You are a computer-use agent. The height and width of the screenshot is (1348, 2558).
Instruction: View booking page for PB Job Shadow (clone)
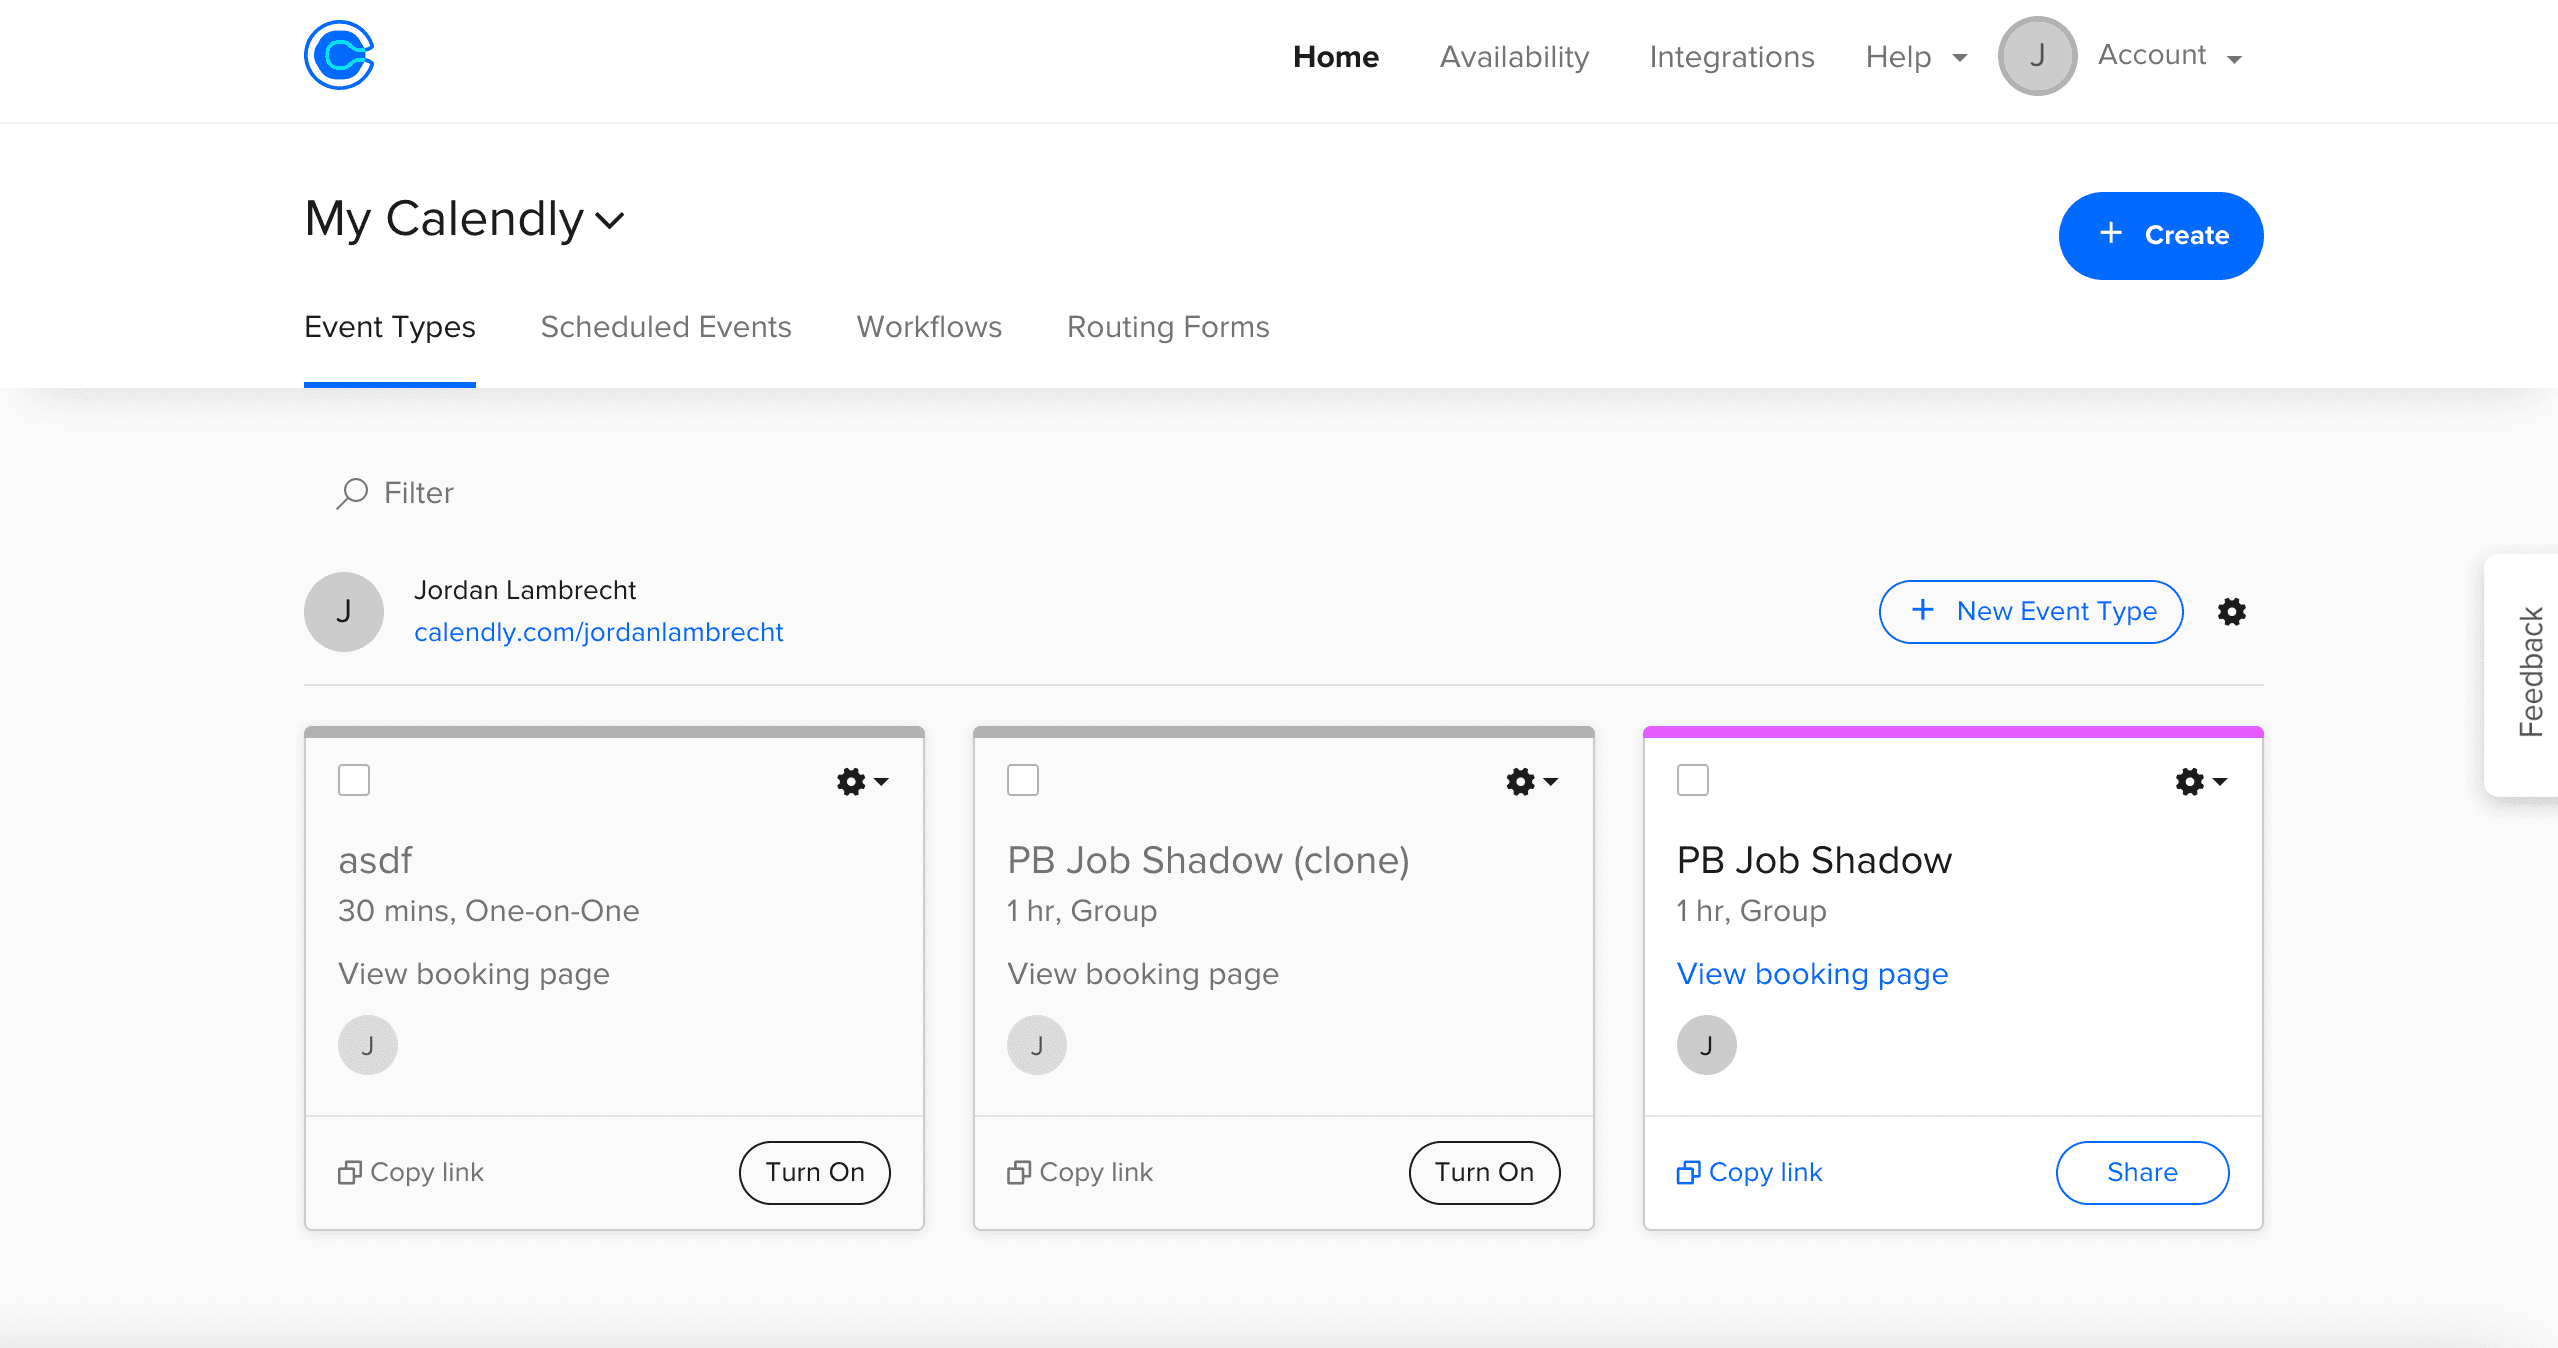(x=1143, y=974)
